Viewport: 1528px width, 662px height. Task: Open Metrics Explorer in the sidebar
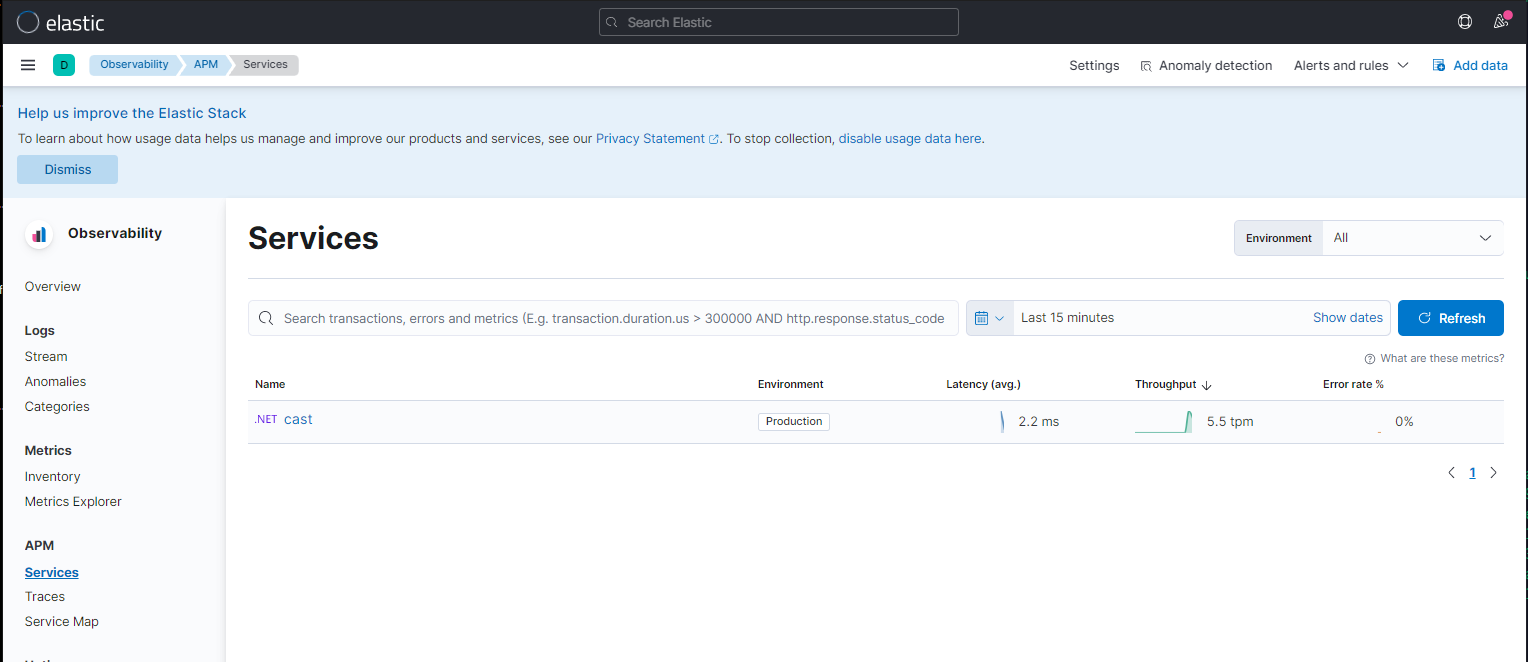tap(73, 502)
